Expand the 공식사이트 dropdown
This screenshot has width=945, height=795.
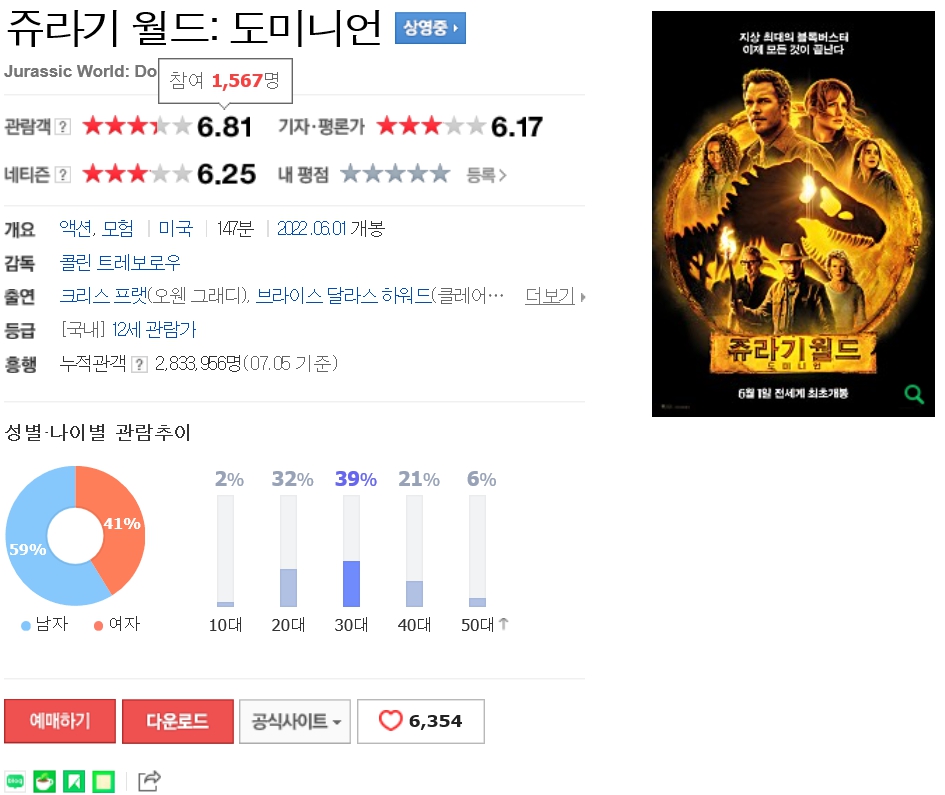tap(295, 721)
